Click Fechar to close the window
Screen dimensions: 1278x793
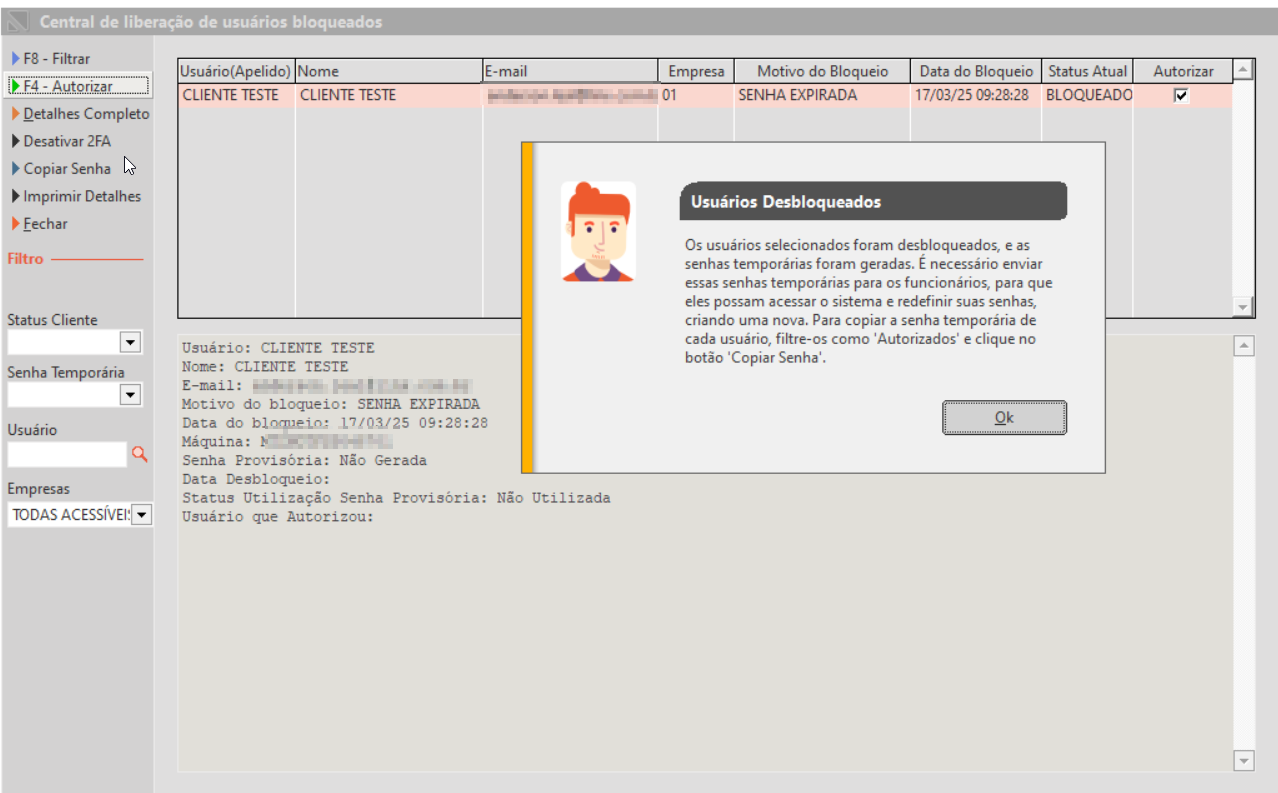pos(39,224)
